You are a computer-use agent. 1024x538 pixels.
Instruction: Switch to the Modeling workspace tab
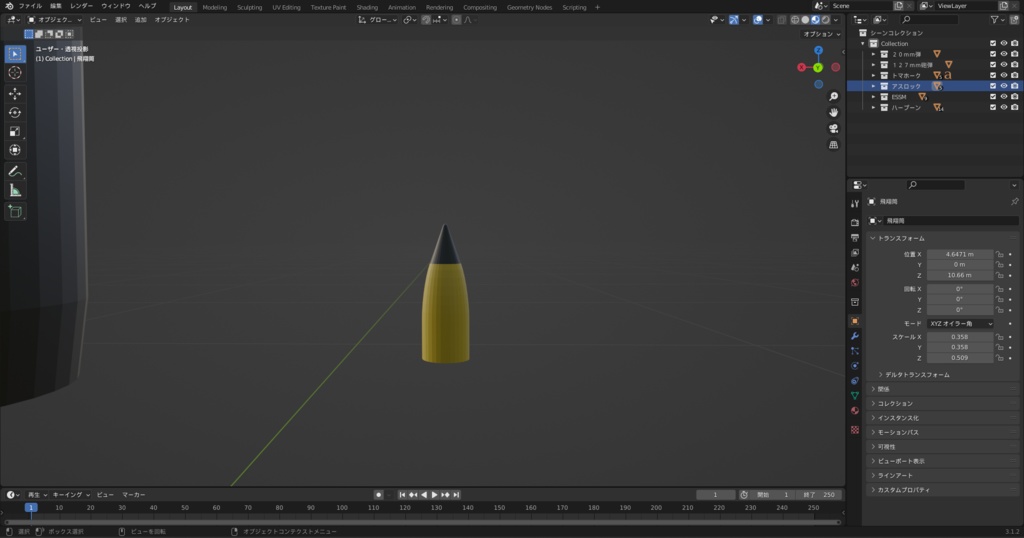pos(215,7)
